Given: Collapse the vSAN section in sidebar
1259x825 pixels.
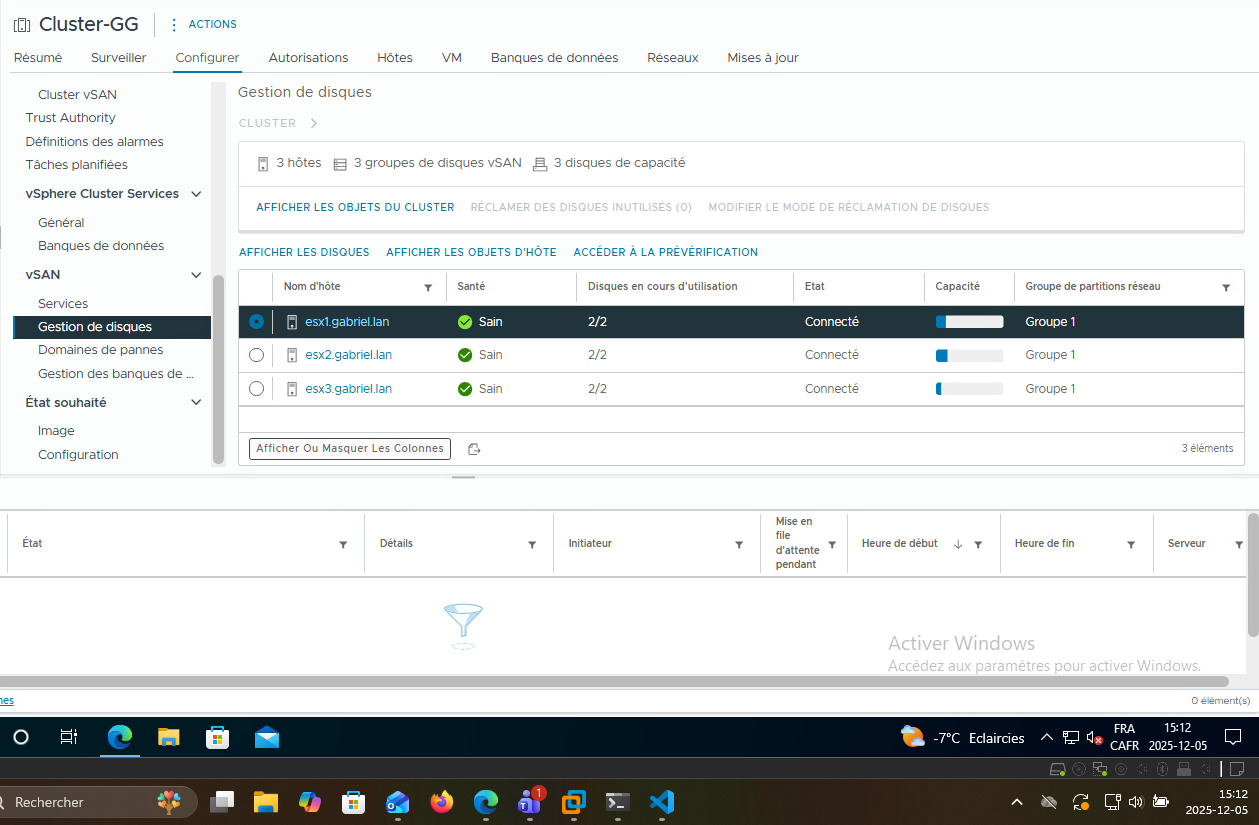Looking at the screenshot, I should [196, 274].
